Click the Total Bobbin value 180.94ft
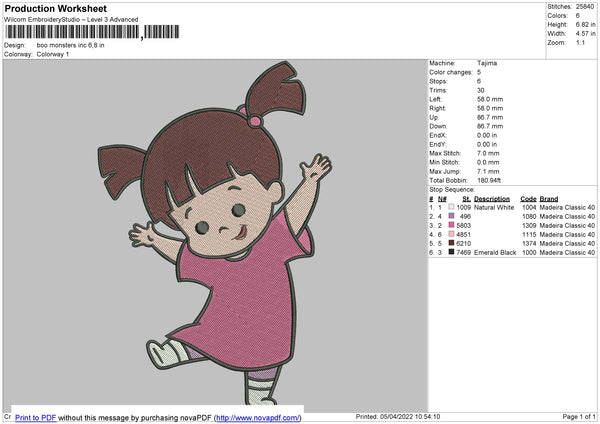 coord(489,180)
